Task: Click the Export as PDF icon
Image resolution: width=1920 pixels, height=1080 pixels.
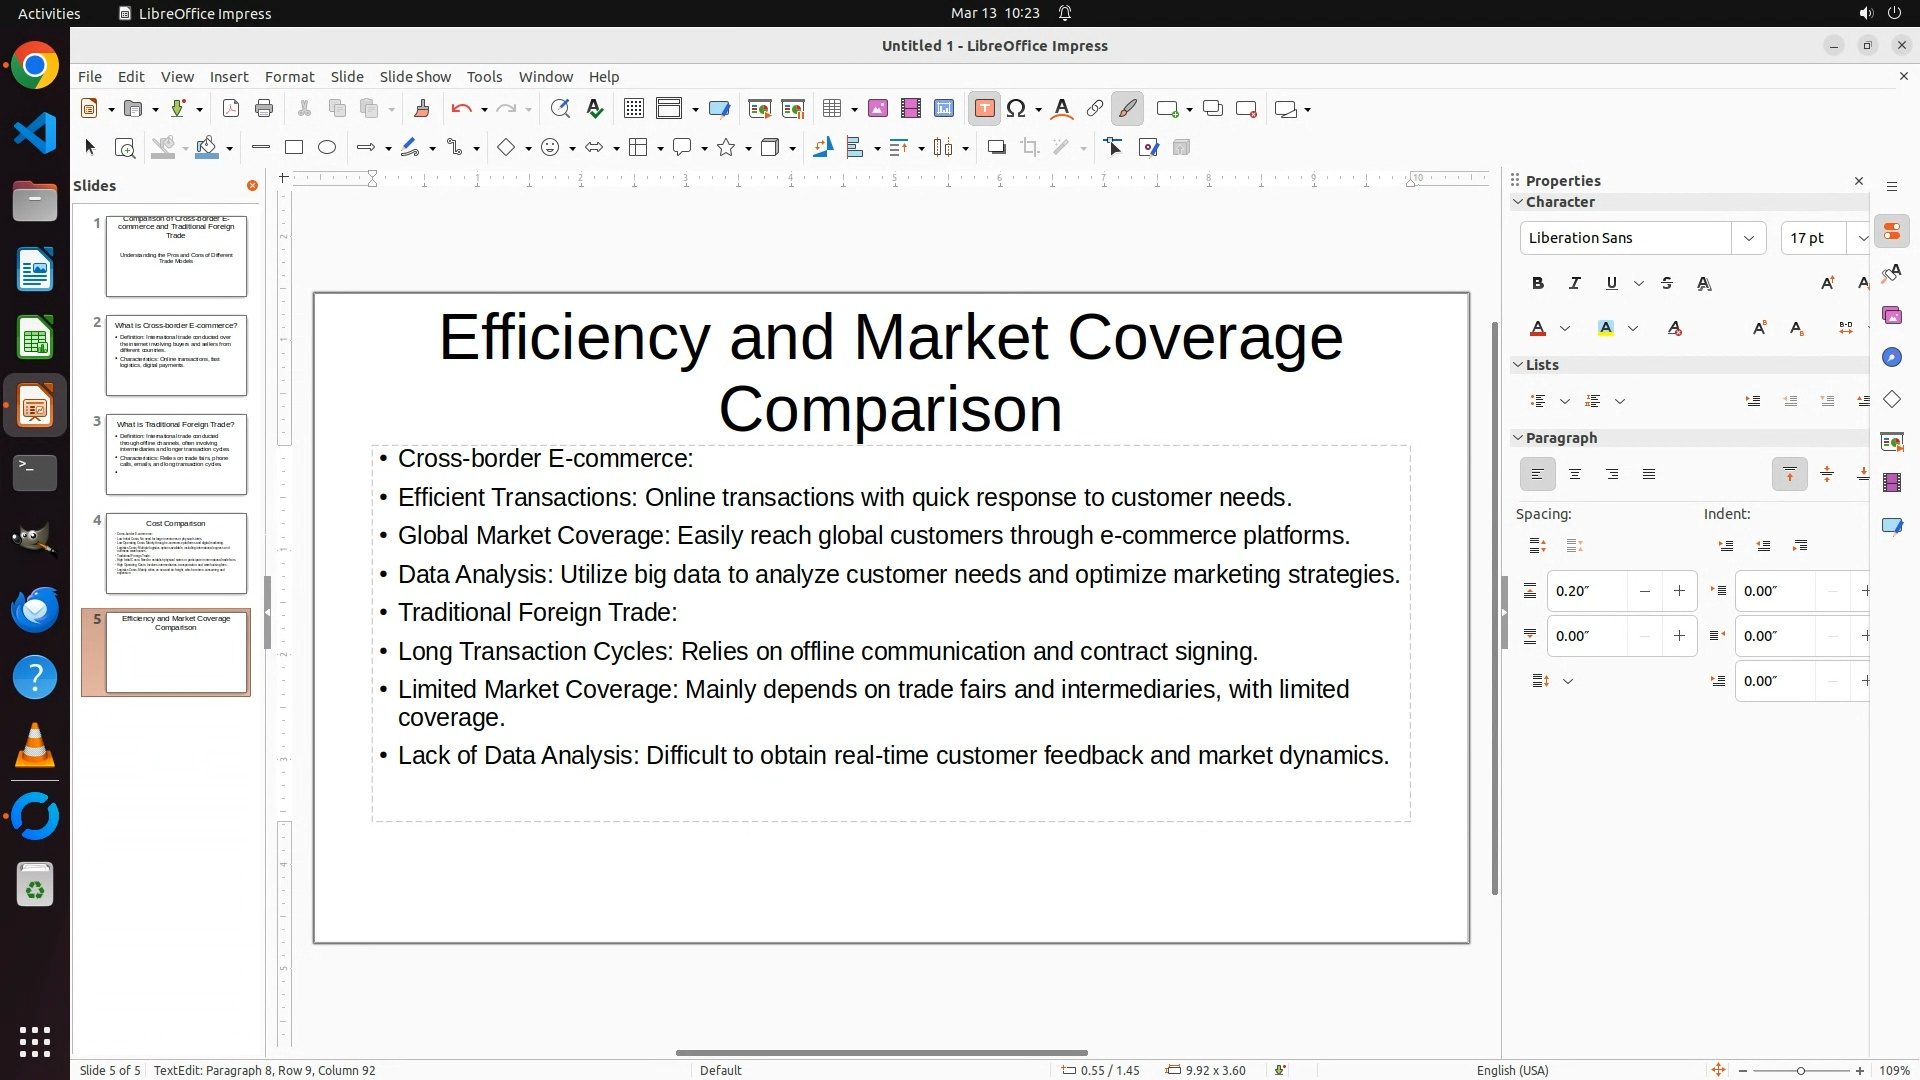Action: click(x=231, y=109)
